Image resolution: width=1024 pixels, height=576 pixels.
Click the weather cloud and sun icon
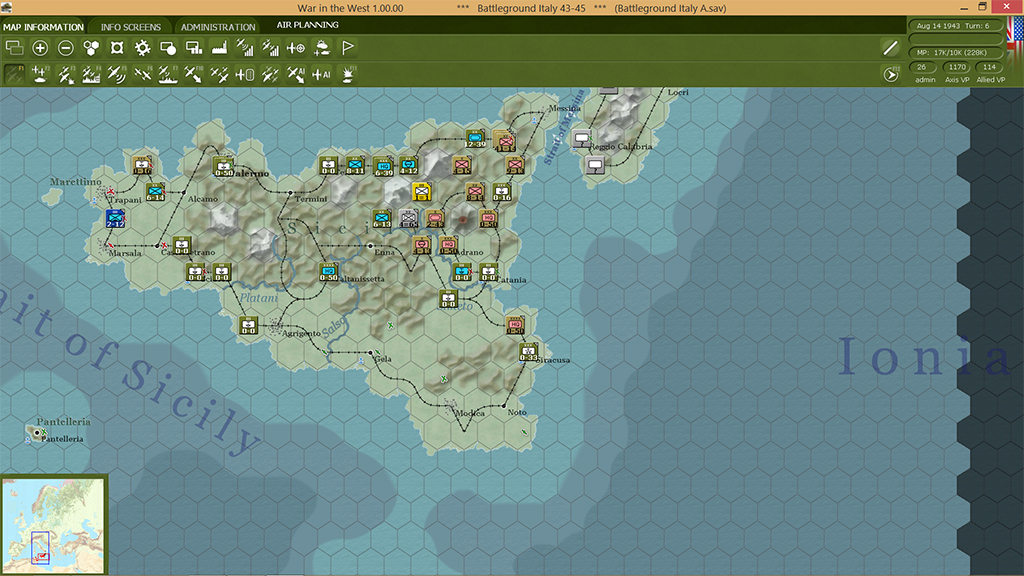[322, 48]
